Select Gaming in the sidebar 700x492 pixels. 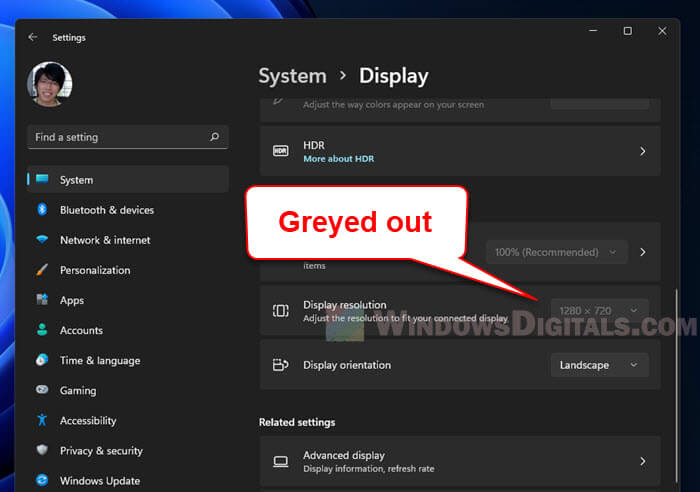[x=78, y=390]
